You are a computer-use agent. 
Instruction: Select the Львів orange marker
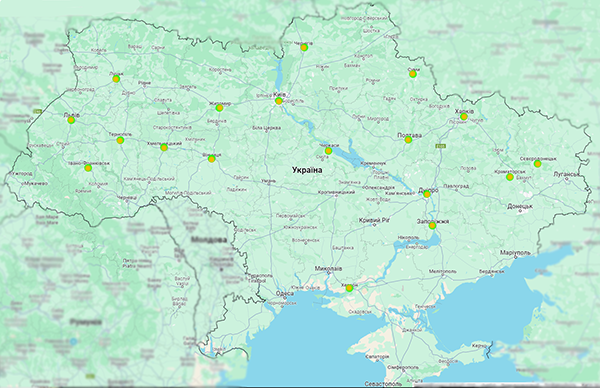click(71, 120)
